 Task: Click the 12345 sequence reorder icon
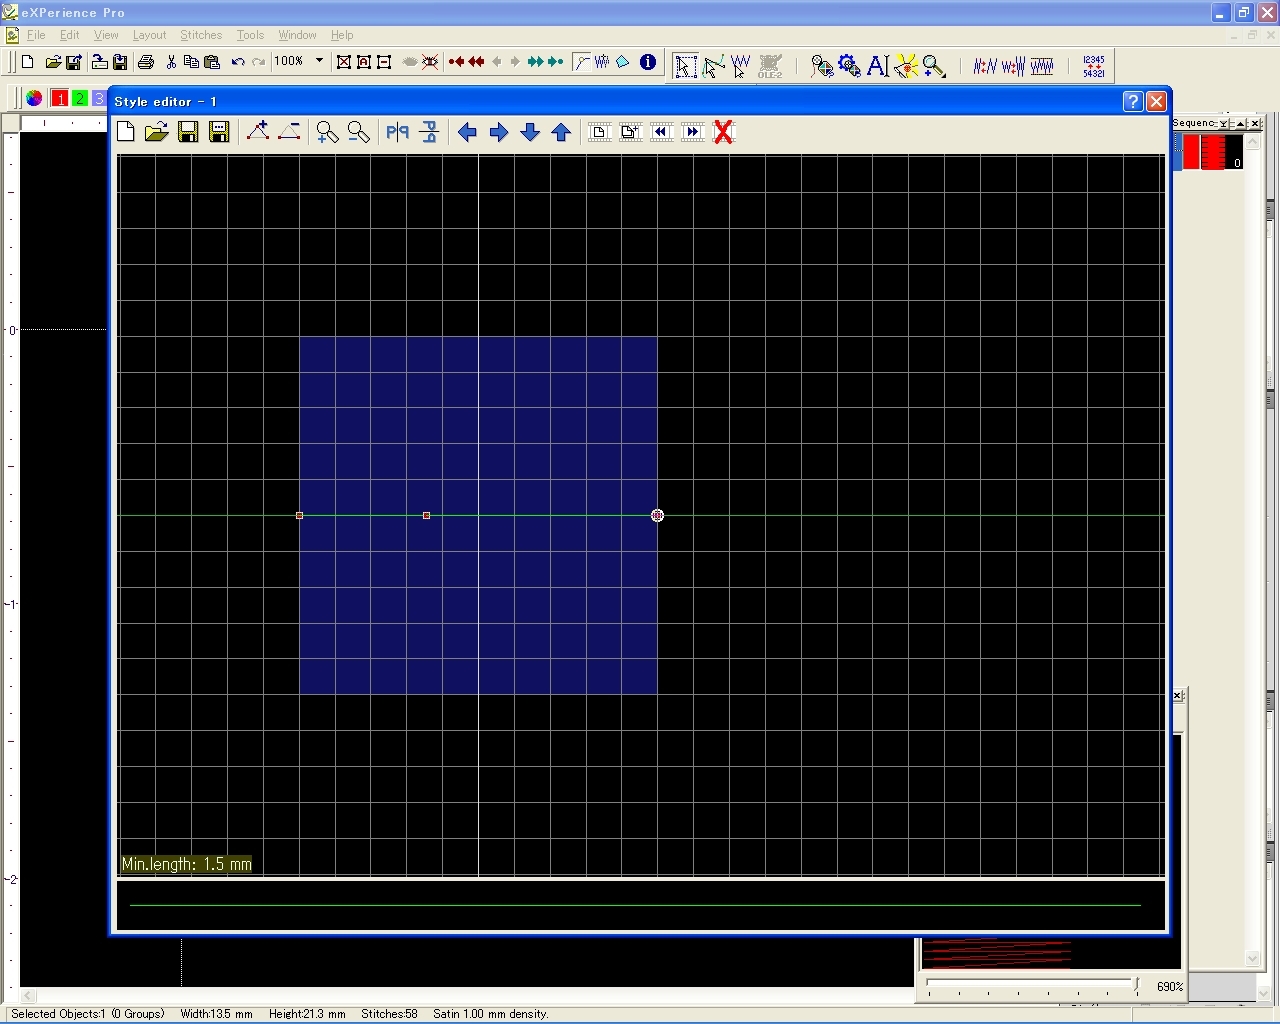click(x=1094, y=66)
